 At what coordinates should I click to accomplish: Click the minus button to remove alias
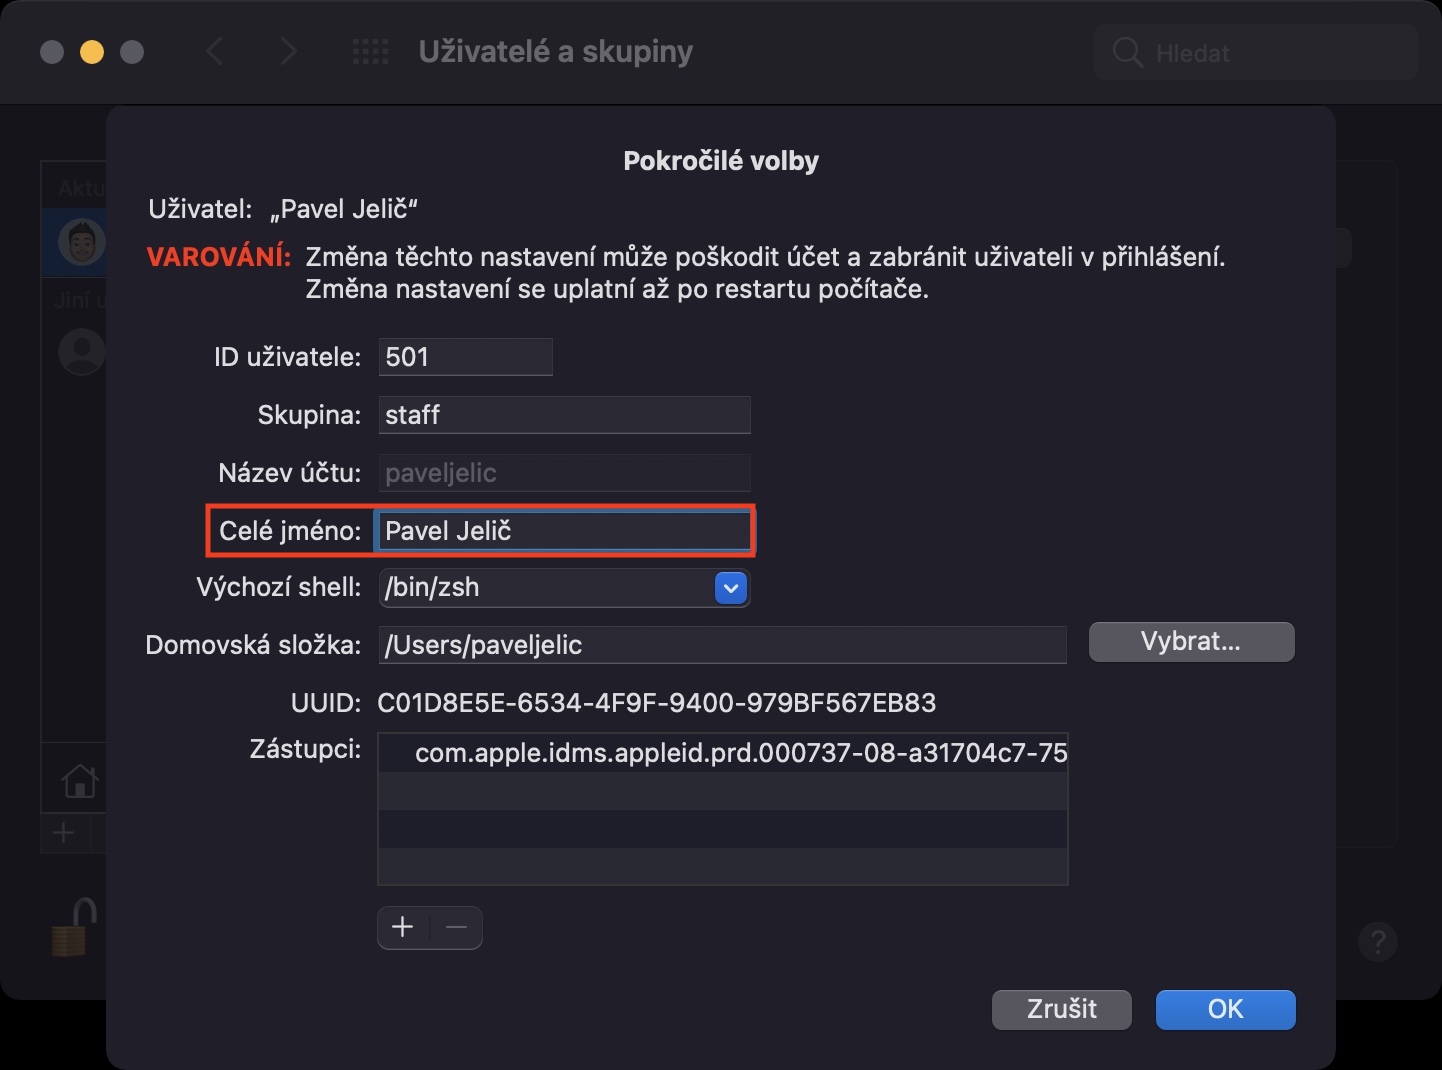(x=457, y=927)
